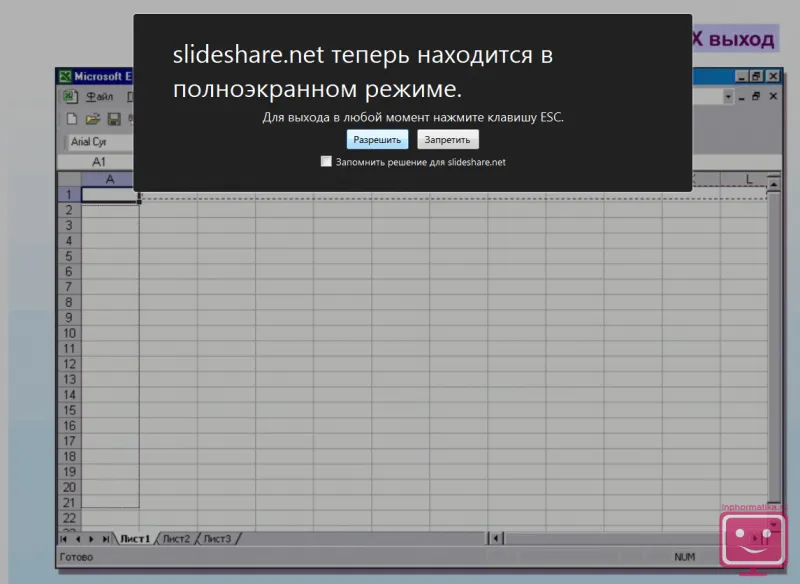This screenshot has height=584, width=800.
Task: Select row 22 header
Action: (x=69, y=518)
